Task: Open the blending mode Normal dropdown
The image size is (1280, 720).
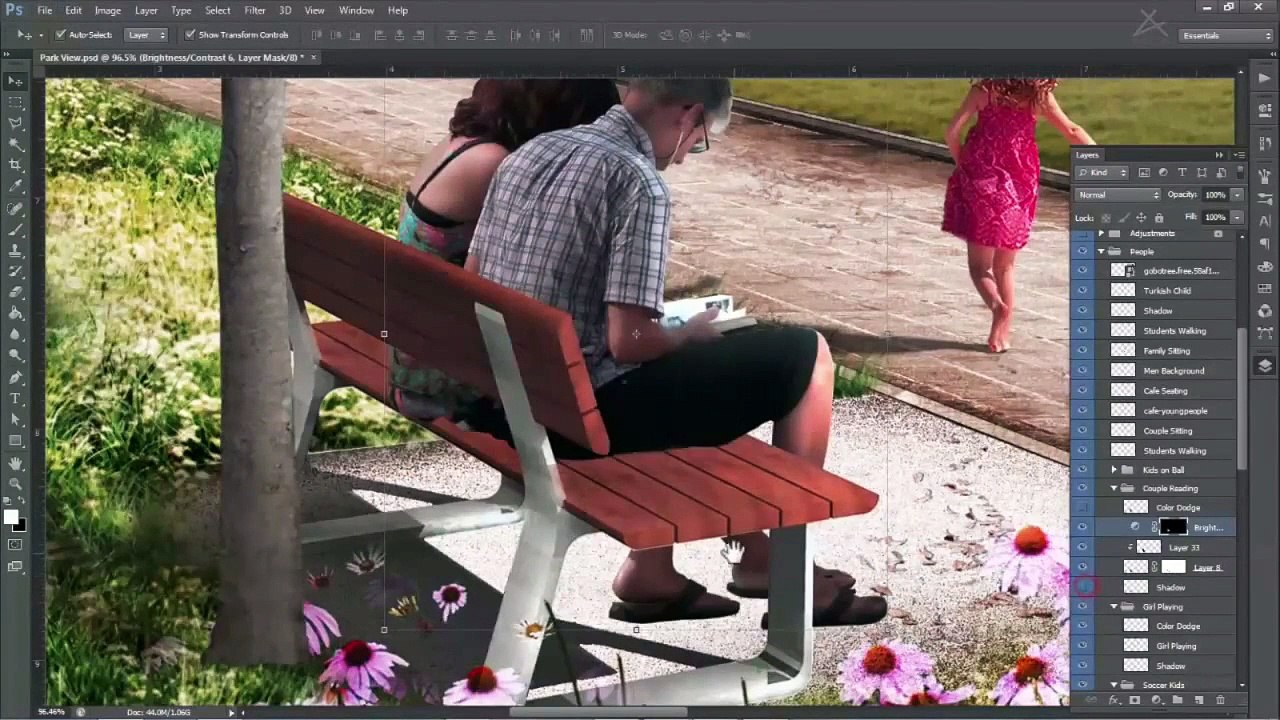Action: pos(1118,195)
